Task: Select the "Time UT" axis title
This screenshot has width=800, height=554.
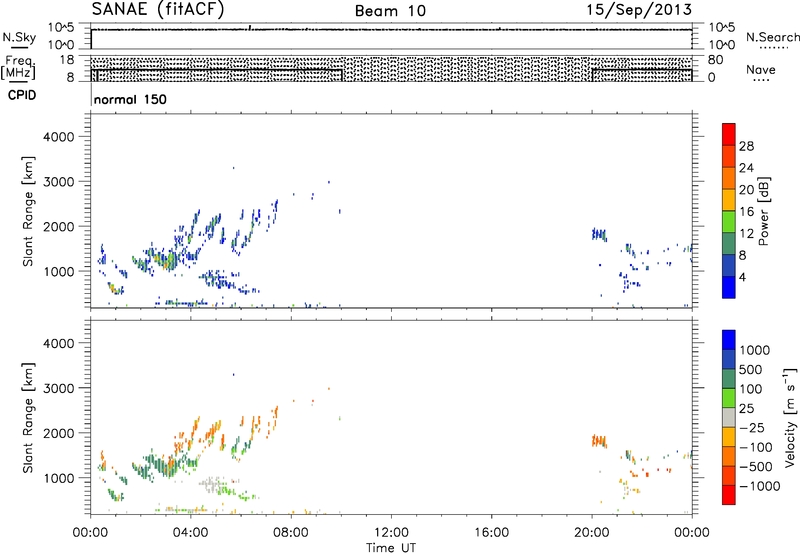Action: pyautogui.click(x=391, y=548)
